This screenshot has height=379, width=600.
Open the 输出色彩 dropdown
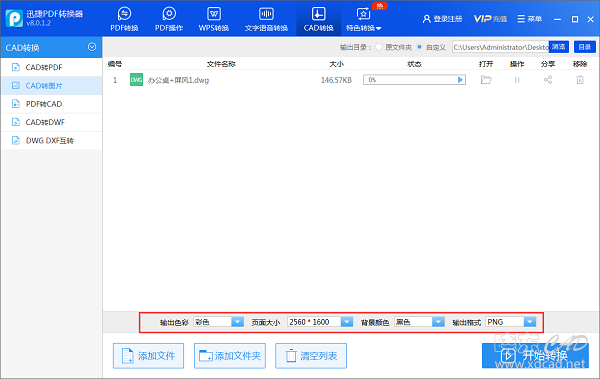pyautogui.click(x=218, y=322)
